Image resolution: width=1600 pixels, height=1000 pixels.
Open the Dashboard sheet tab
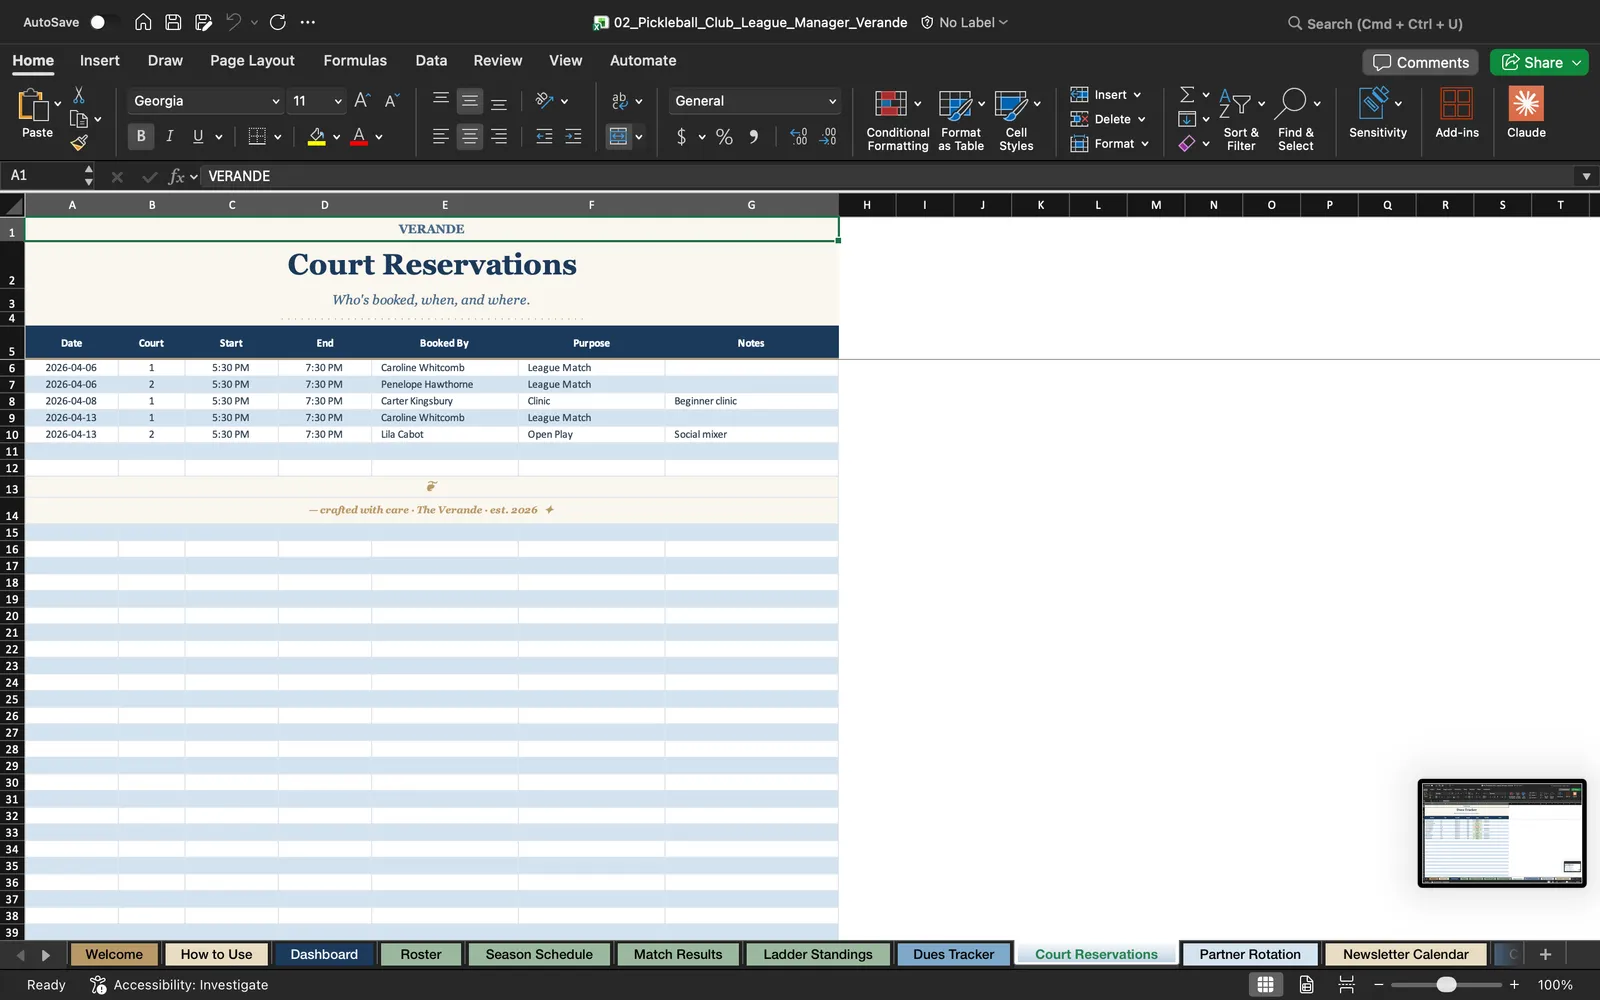click(x=324, y=954)
